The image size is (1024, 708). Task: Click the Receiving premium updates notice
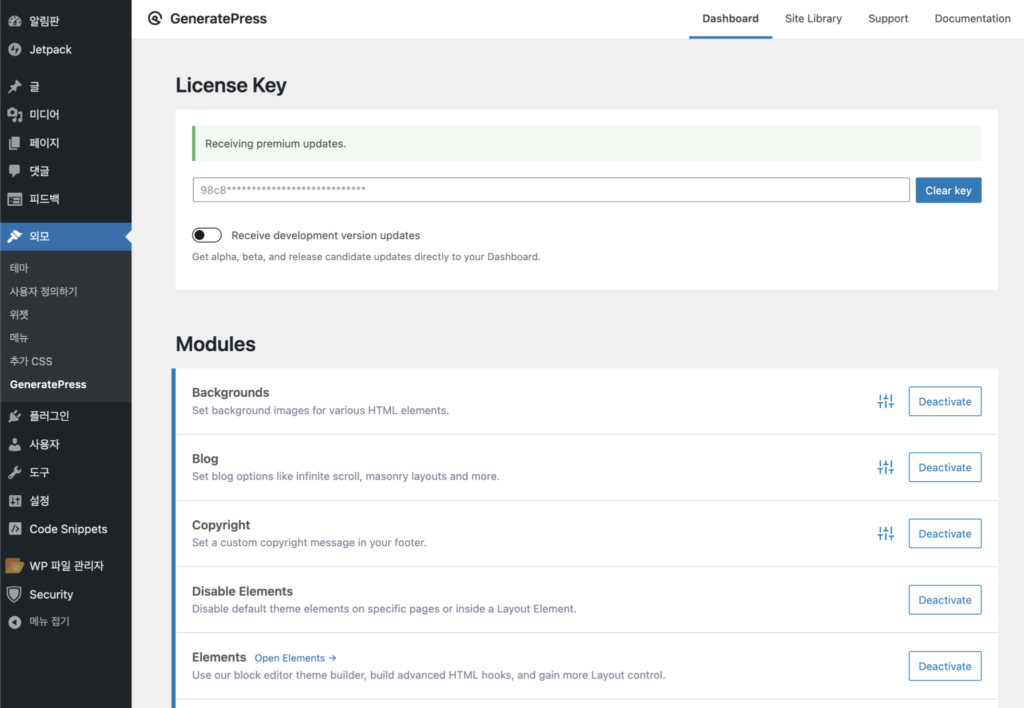586,144
